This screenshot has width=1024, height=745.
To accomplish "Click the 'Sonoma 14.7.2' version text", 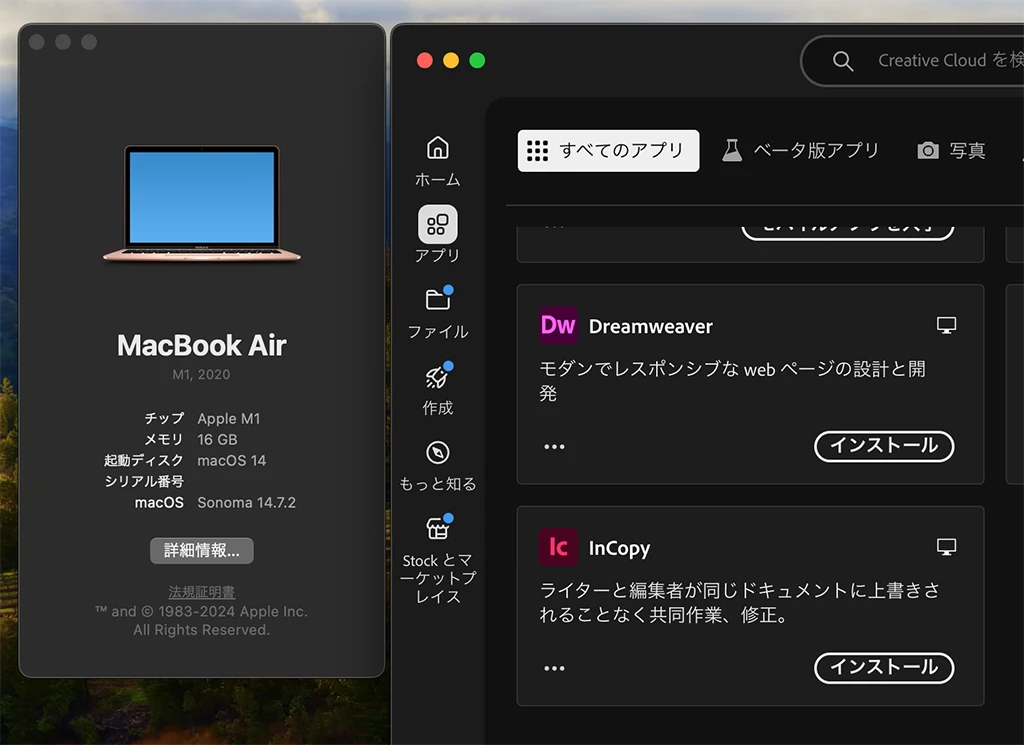I will click(x=246, y=503).
